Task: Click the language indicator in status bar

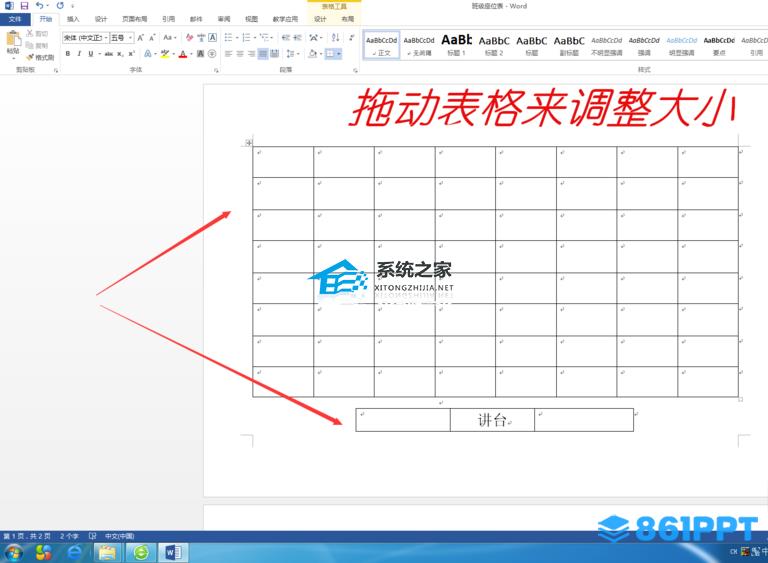Action: (120, 536)
